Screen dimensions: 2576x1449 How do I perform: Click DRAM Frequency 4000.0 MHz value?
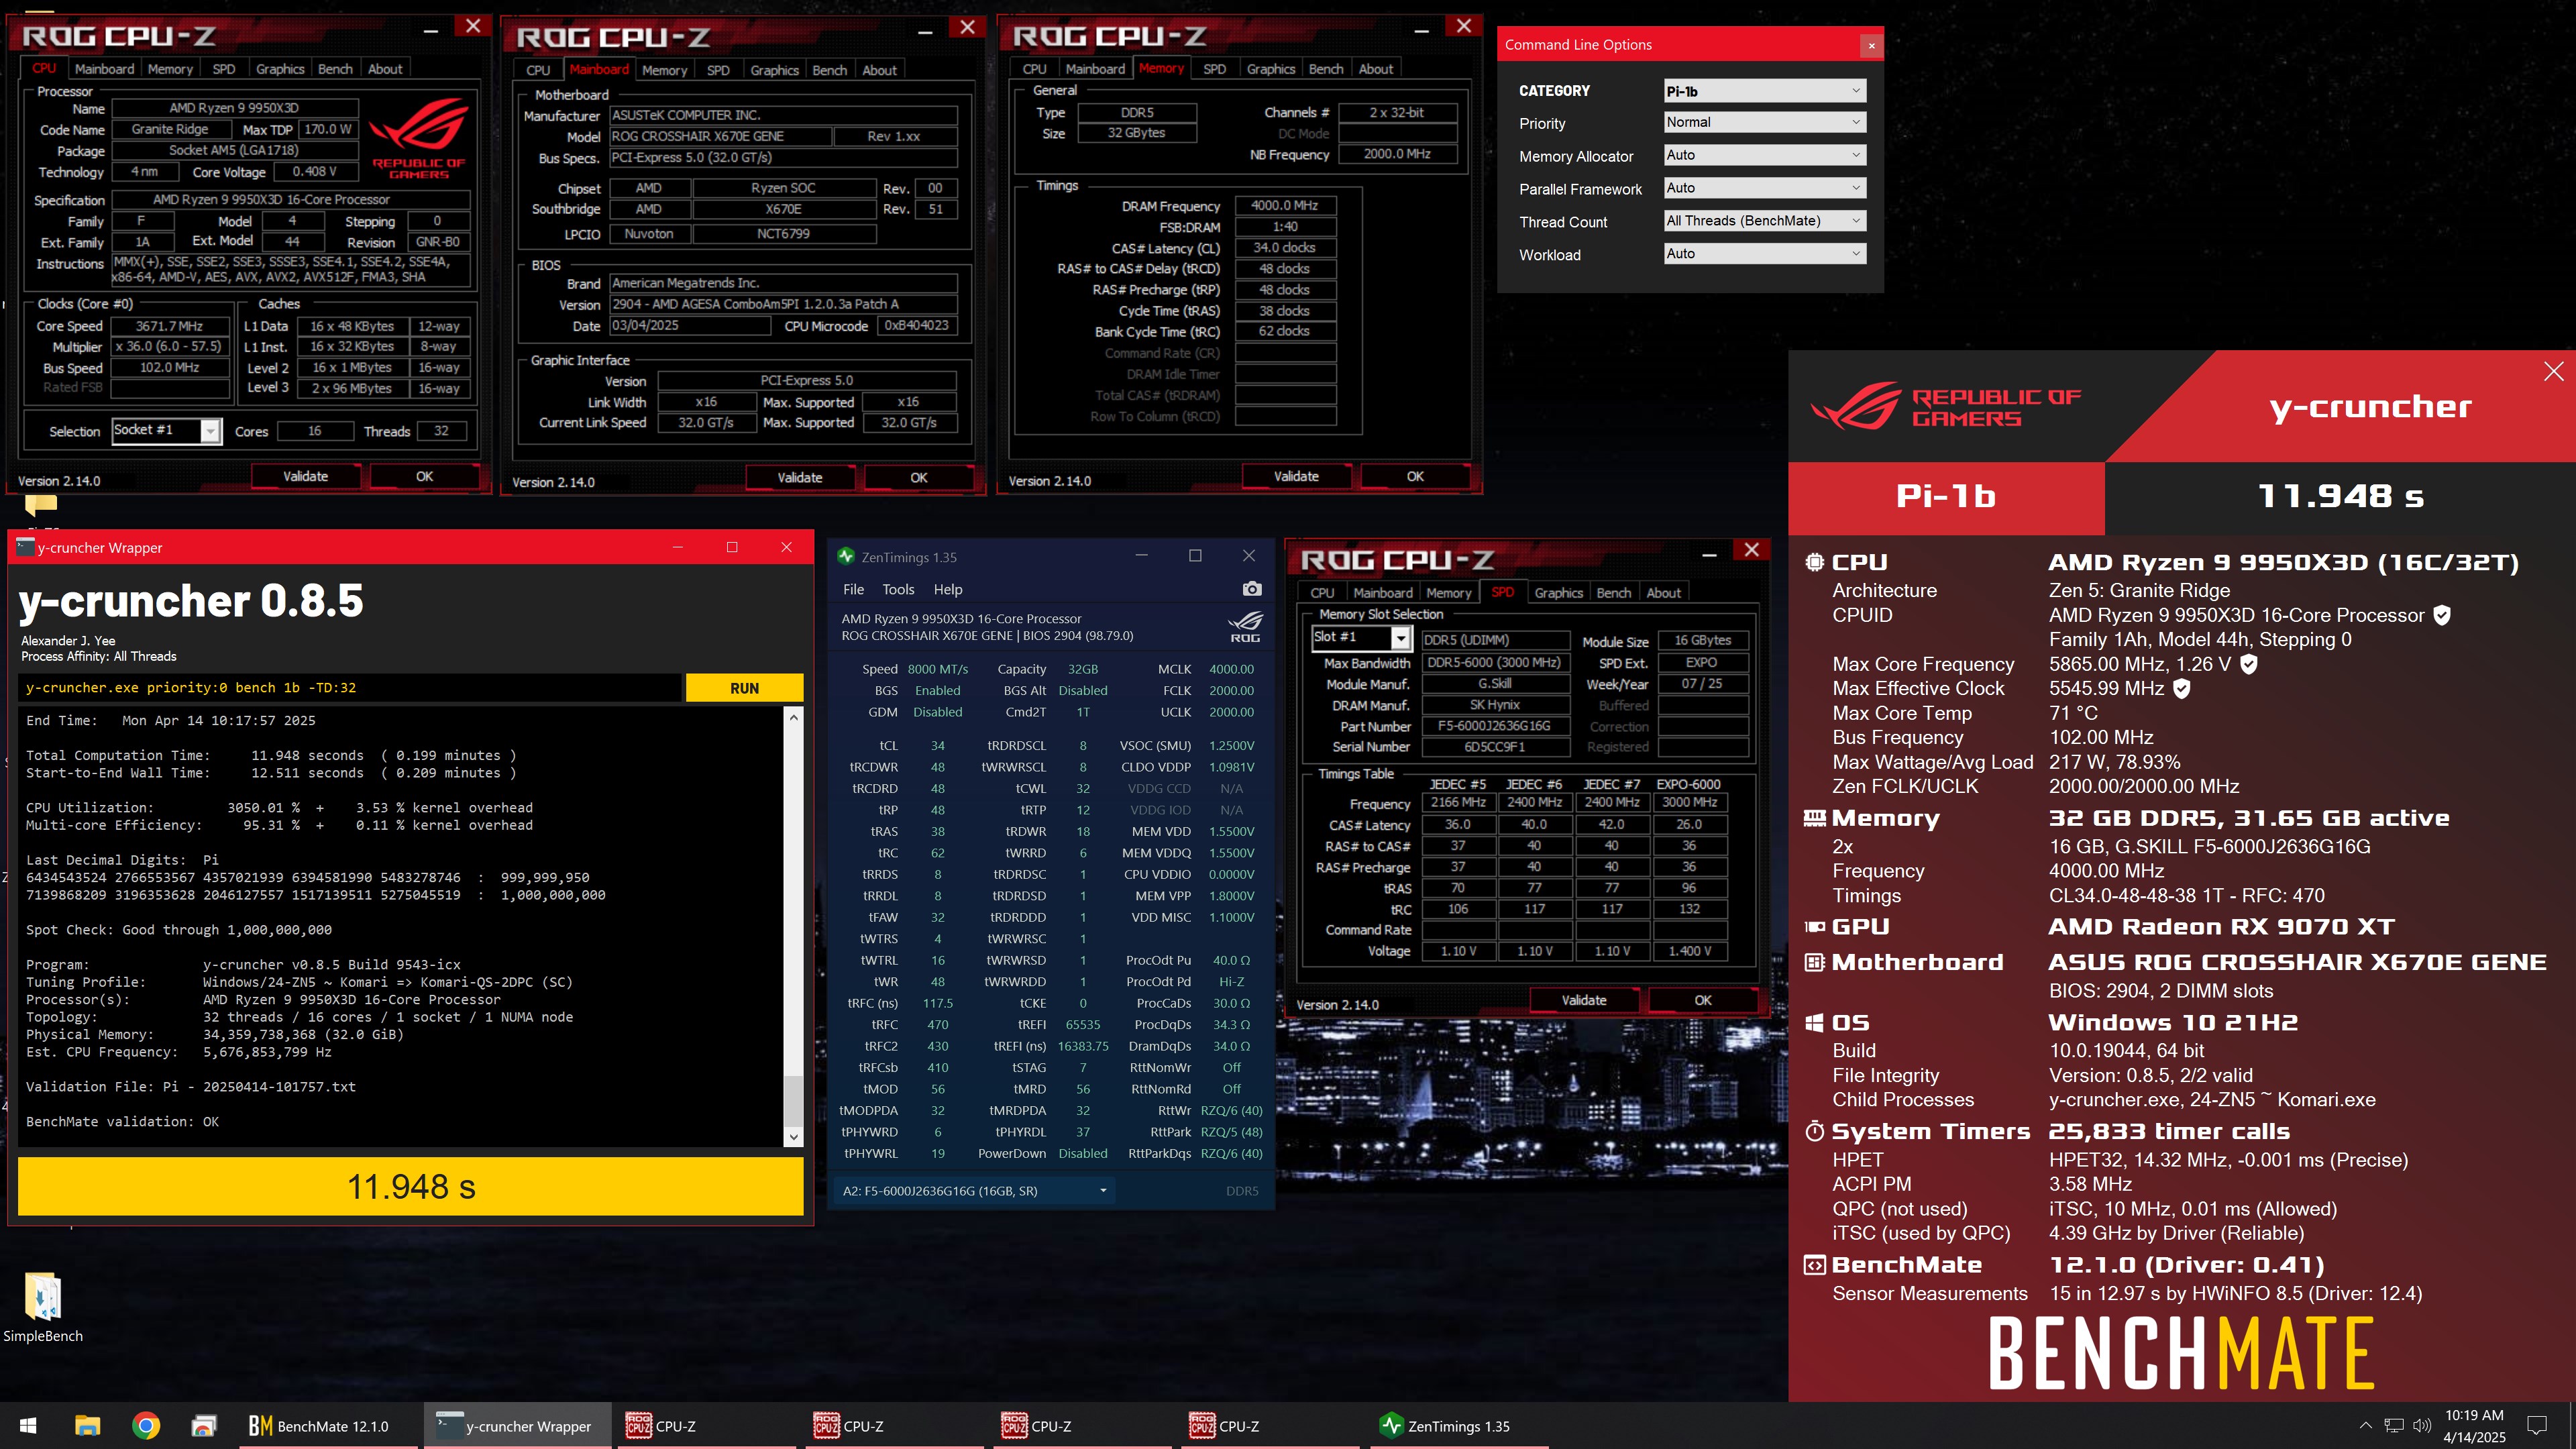(1285, 205)
